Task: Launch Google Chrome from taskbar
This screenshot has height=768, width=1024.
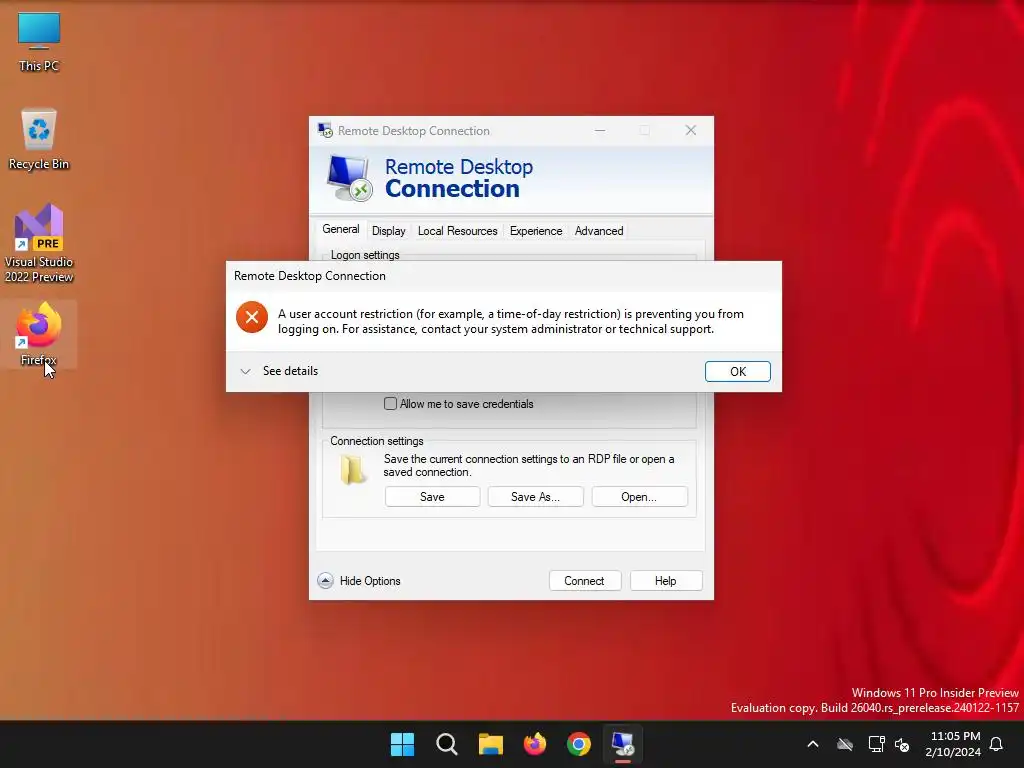Action: coord(579,744)
